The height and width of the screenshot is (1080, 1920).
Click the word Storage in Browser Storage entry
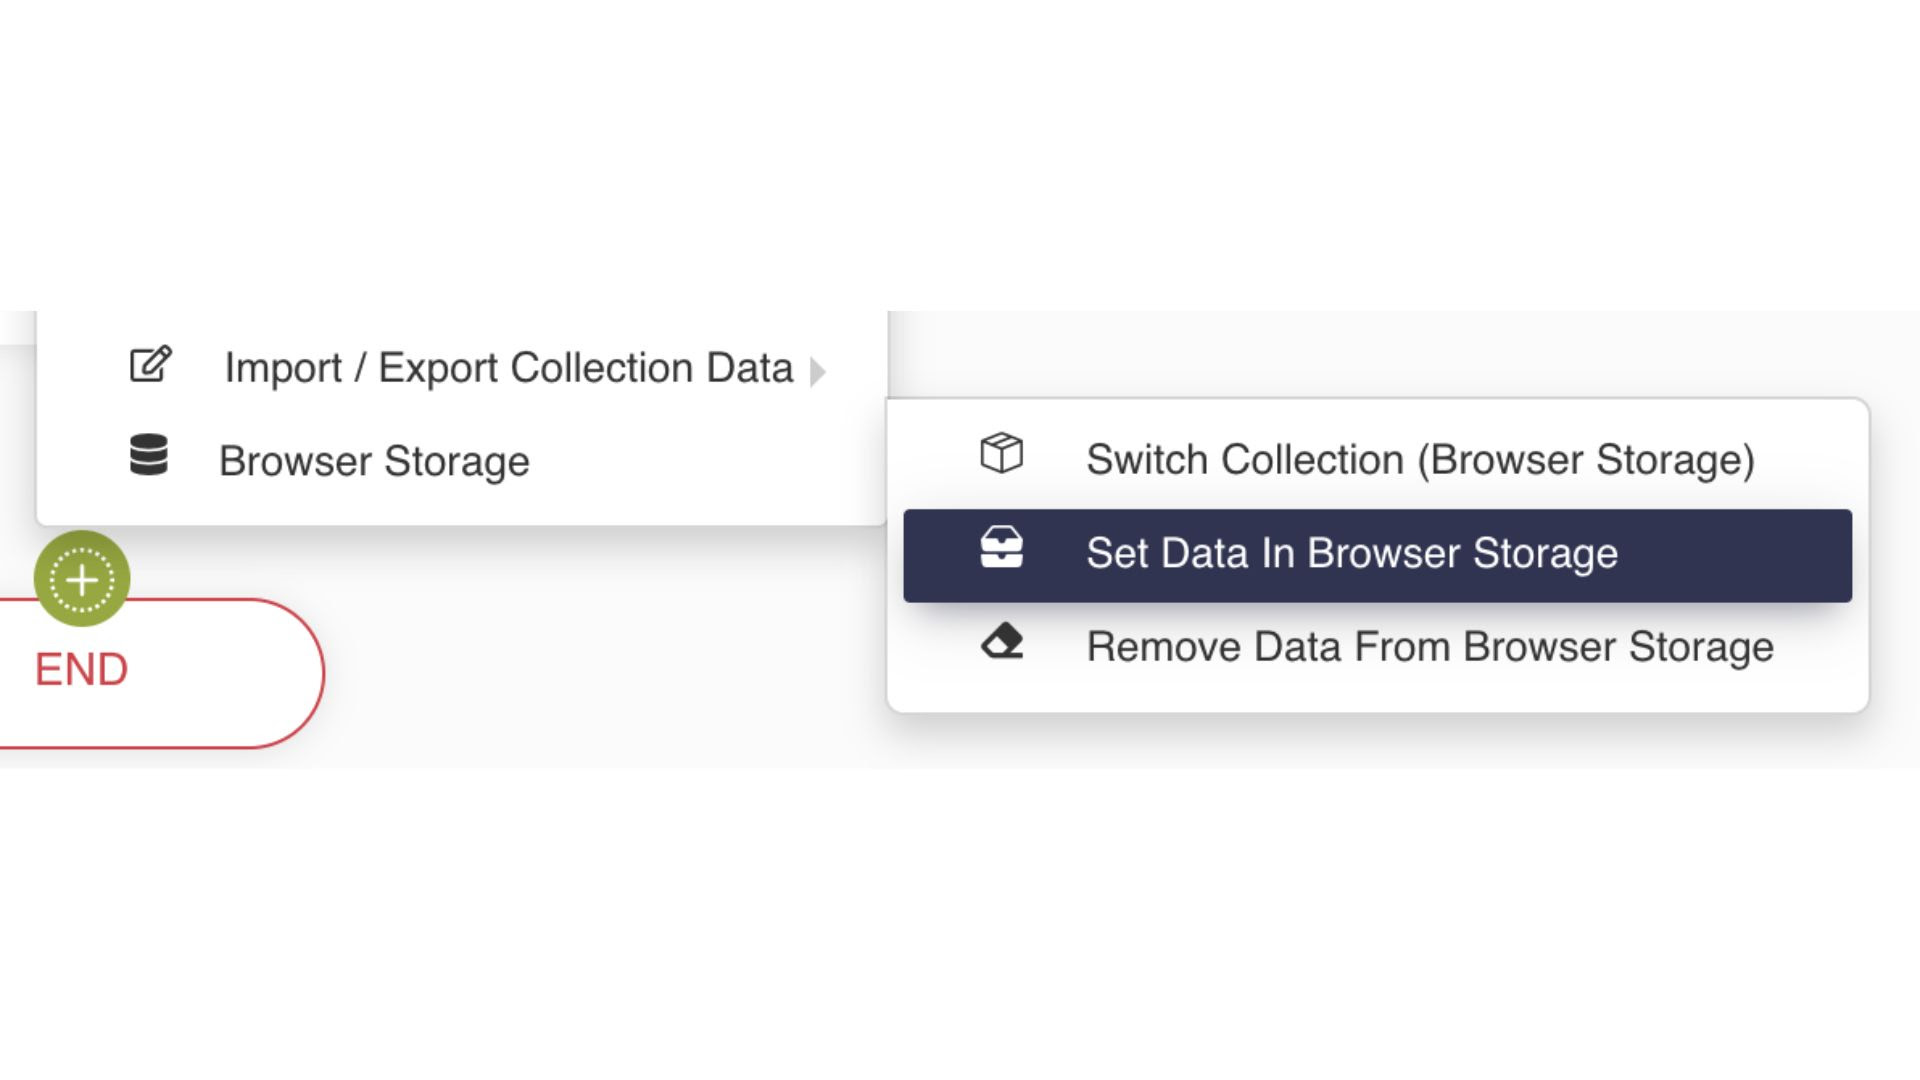(457, 462)
